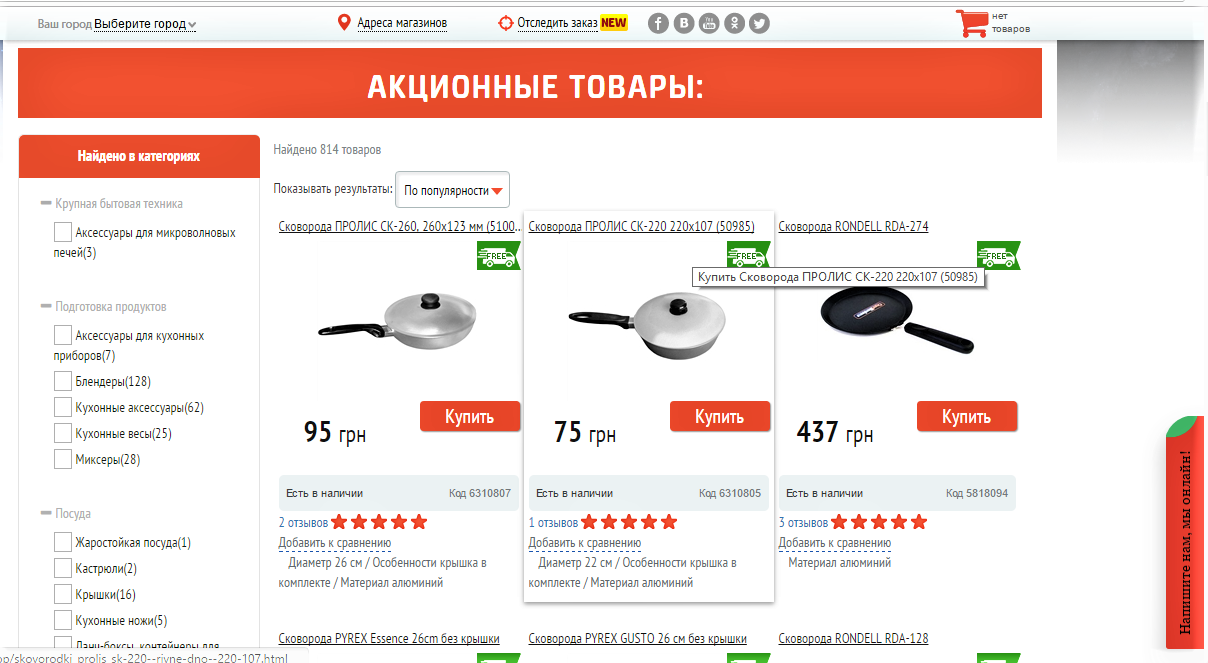This screenshot has height=663, width=1208.
Task: Open the shopping cart icon
Action: pos(970,23)
